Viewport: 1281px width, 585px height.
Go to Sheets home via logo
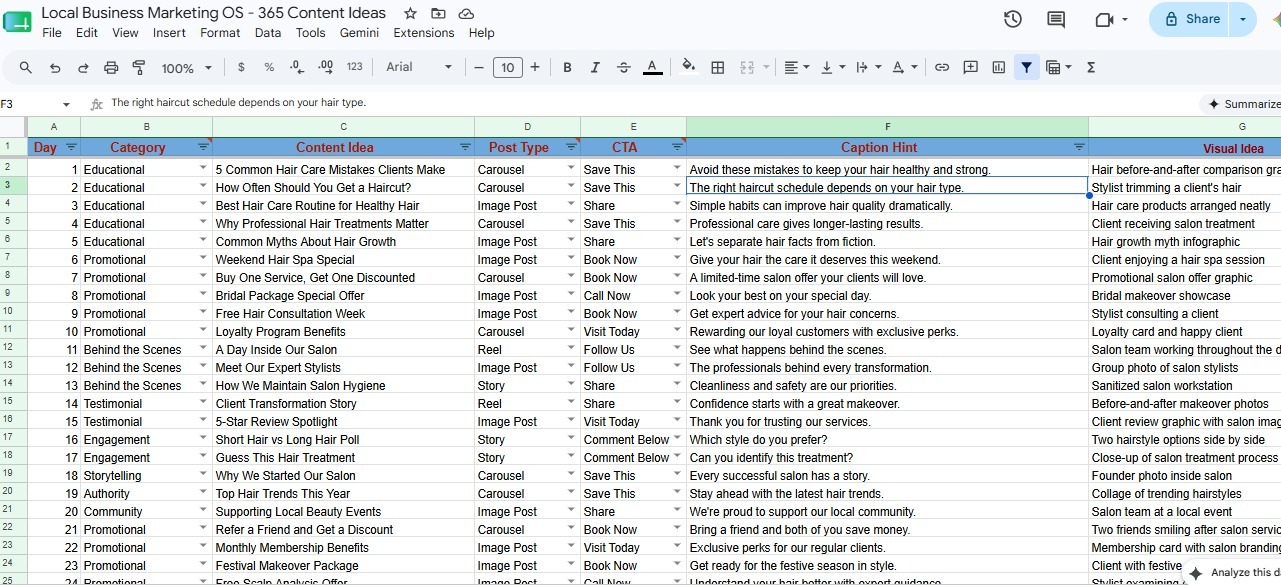17,21
